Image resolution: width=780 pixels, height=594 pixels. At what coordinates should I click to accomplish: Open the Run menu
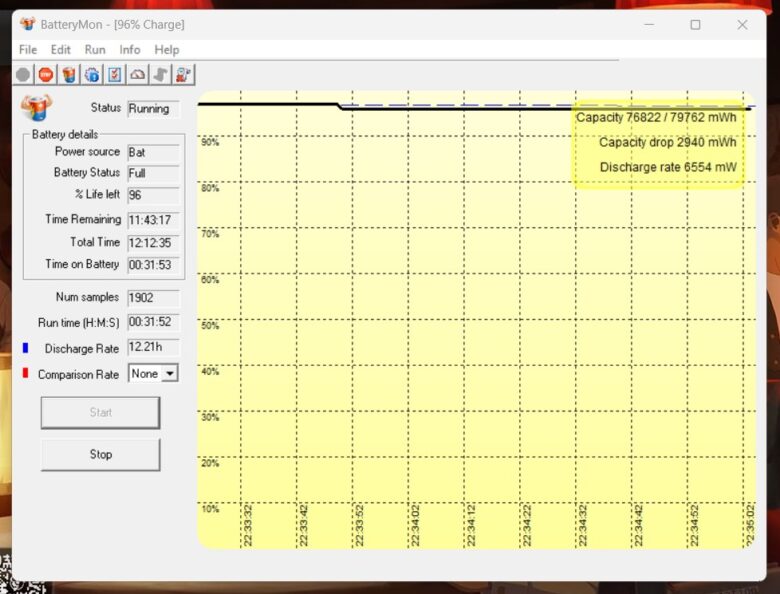tap(95, 49)
